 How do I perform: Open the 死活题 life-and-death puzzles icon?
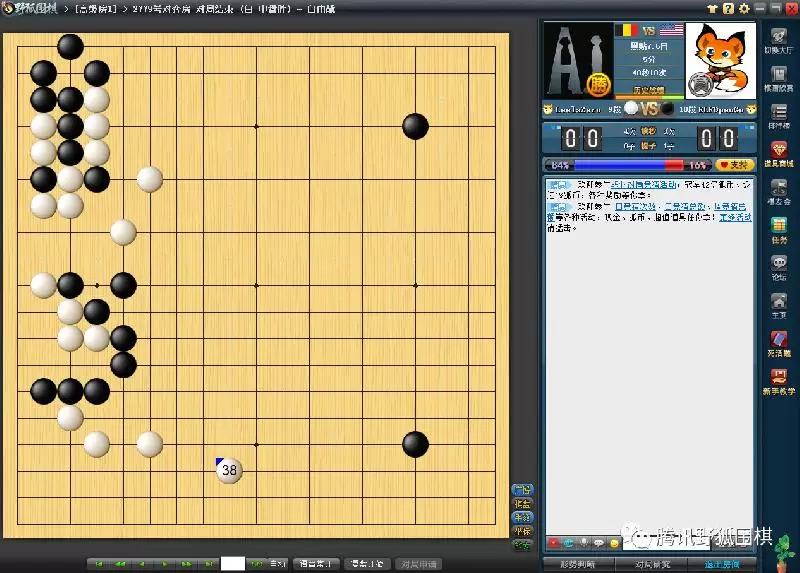[x=779, y=343]
